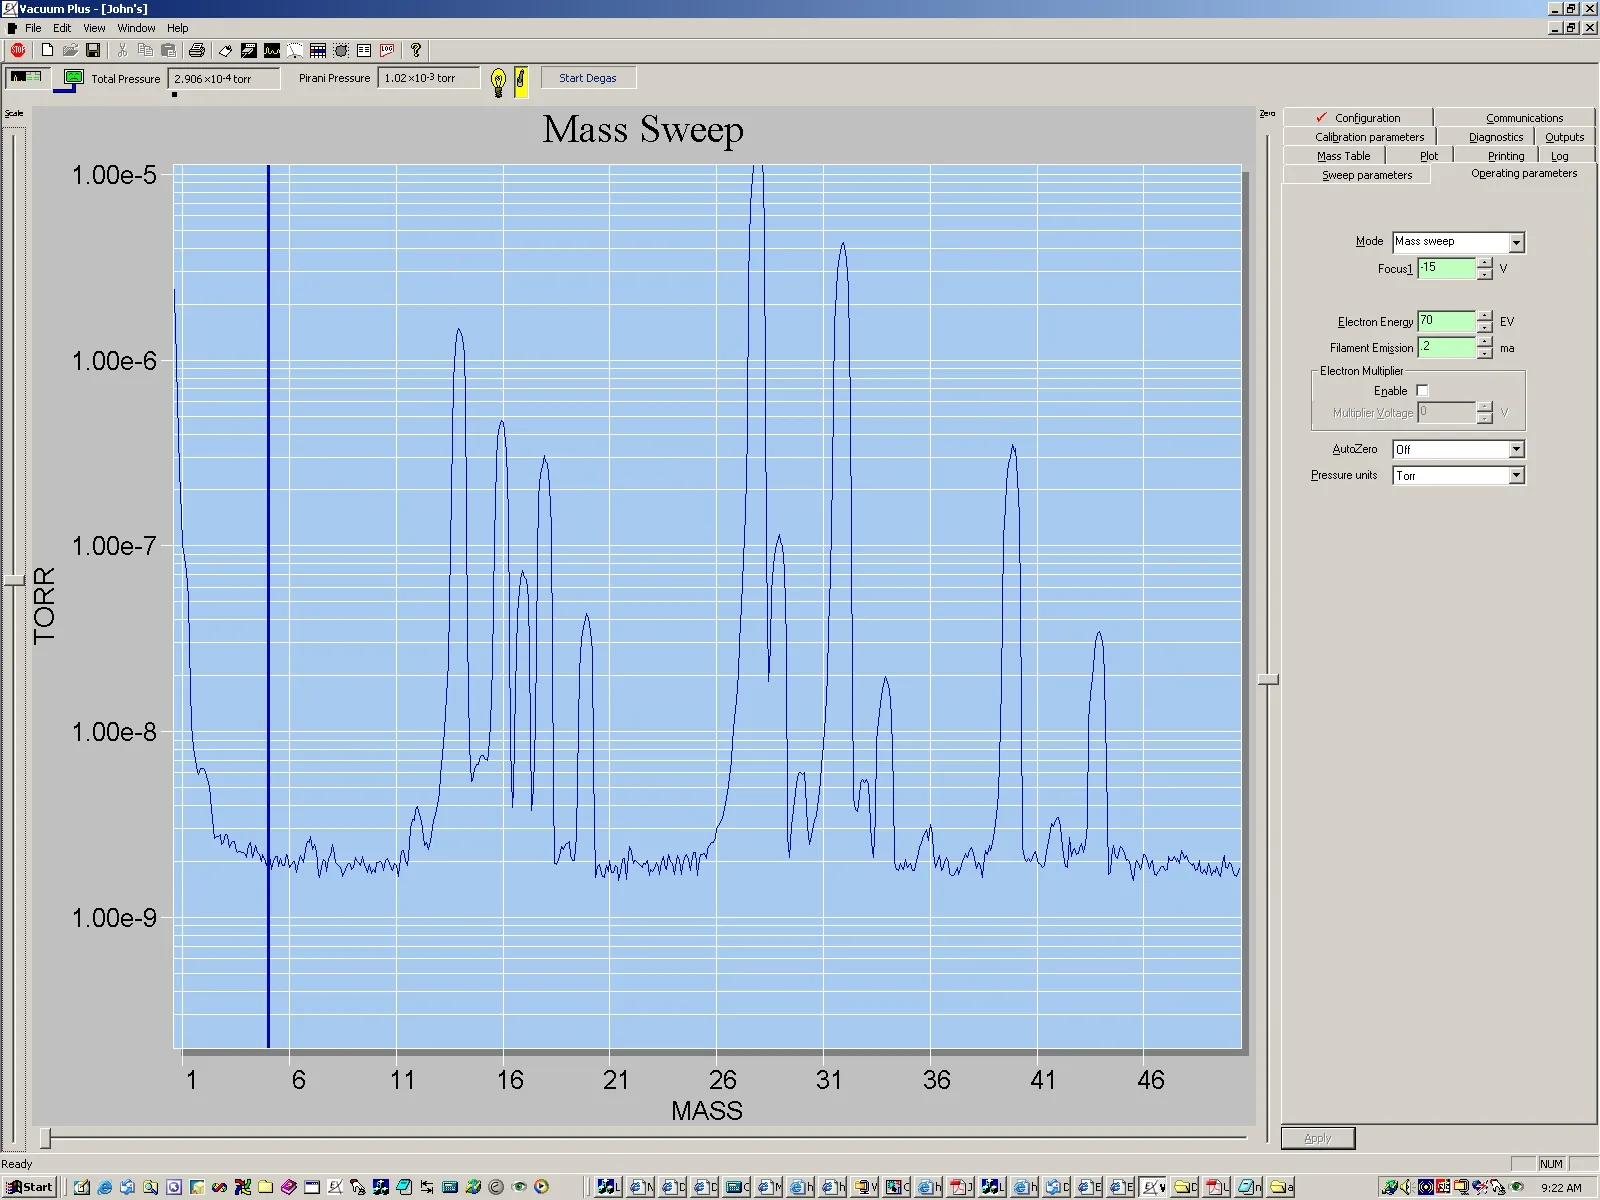Click the black note-pad toolbar icon
Viewport: 1600px width, 1200px height.
[x=248, y=50]
